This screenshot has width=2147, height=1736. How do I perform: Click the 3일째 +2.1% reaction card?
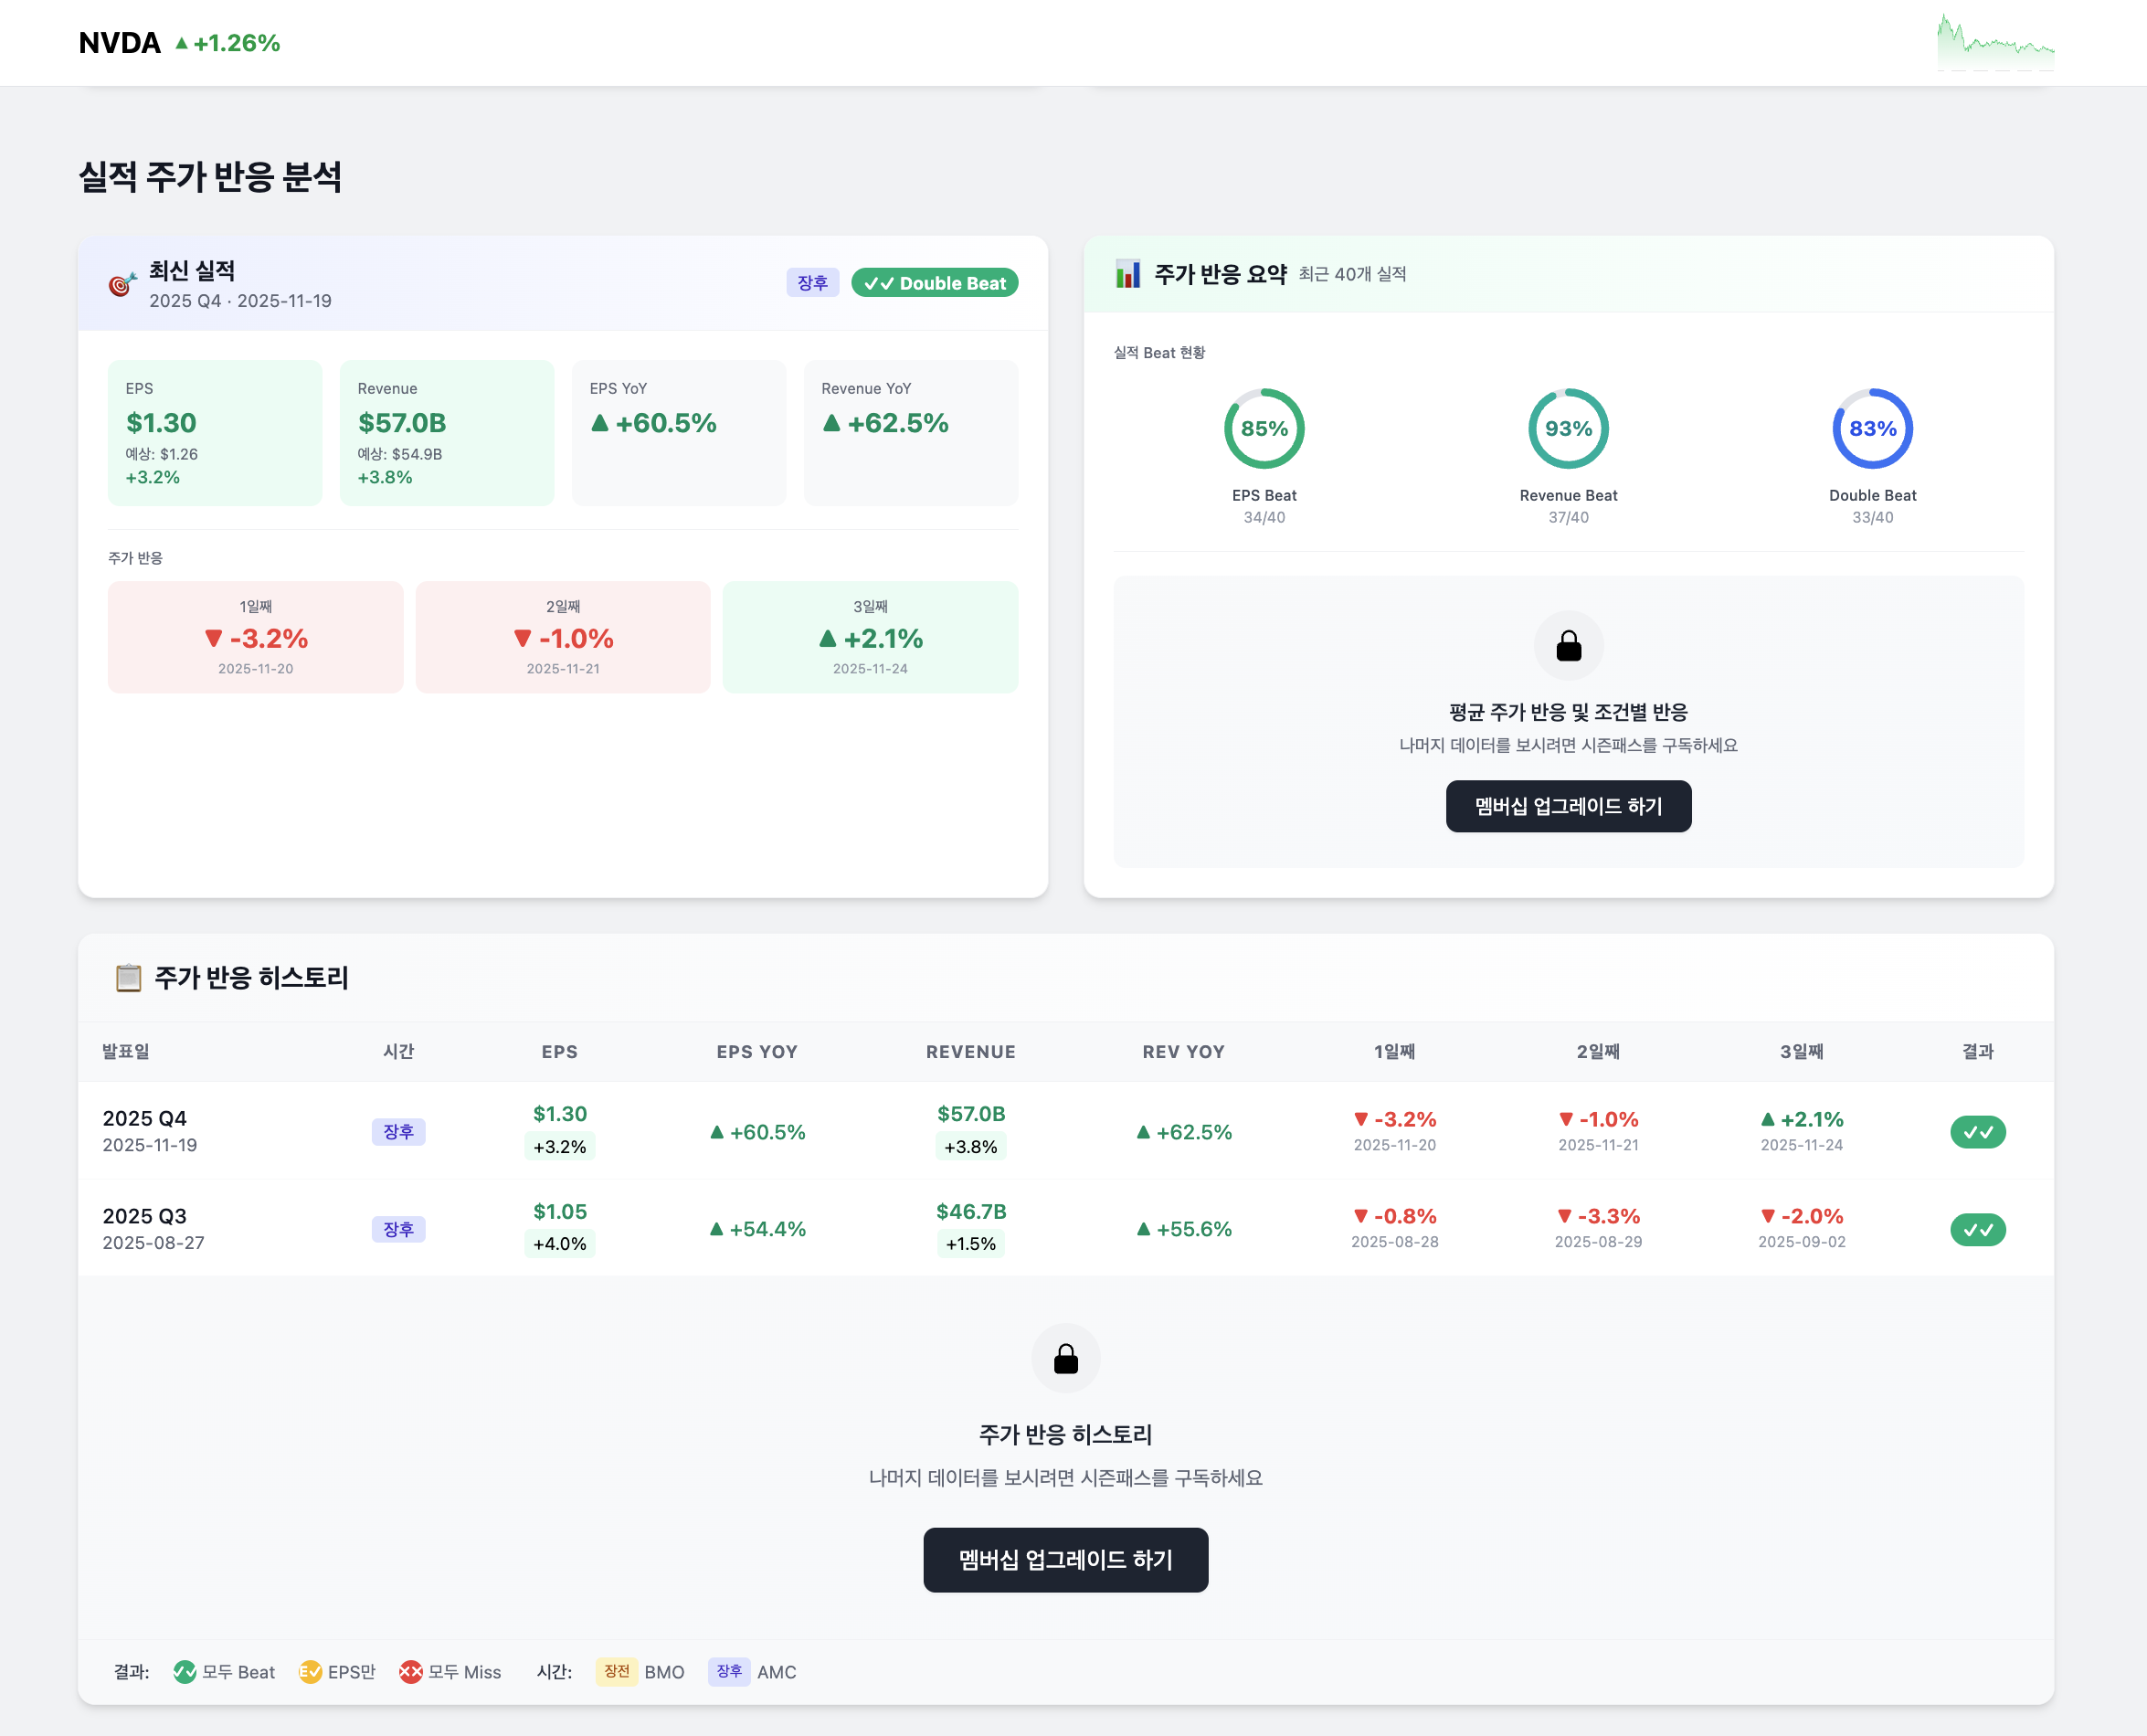coord(870,637)
